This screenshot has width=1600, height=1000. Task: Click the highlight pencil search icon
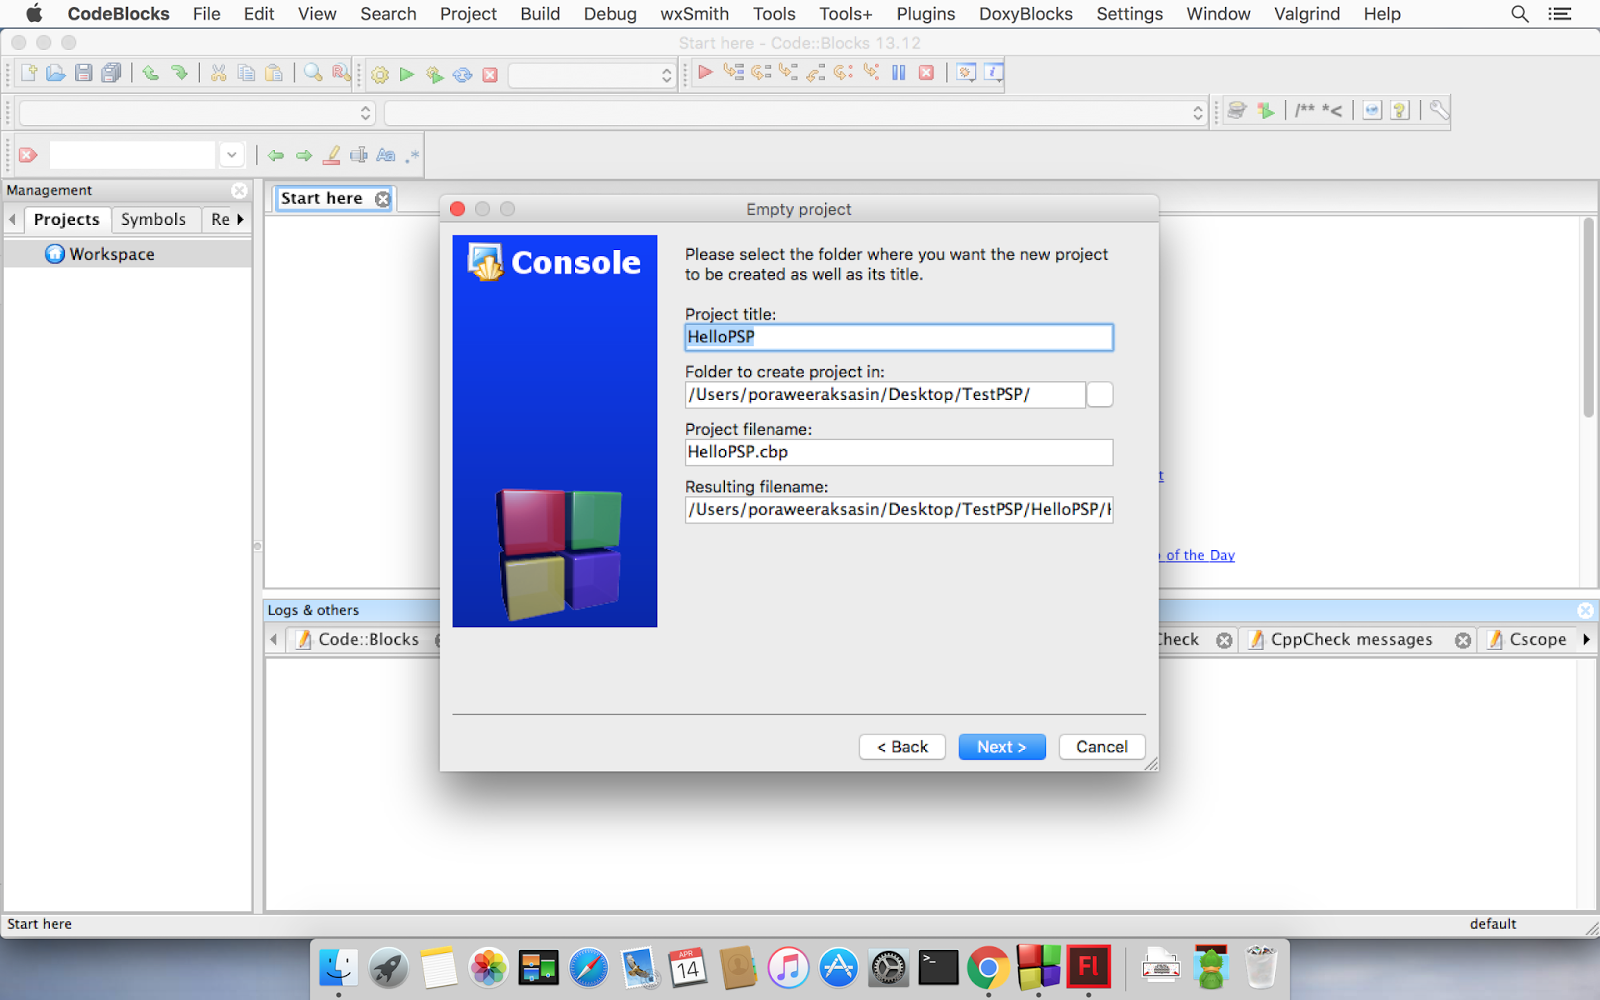332,155
